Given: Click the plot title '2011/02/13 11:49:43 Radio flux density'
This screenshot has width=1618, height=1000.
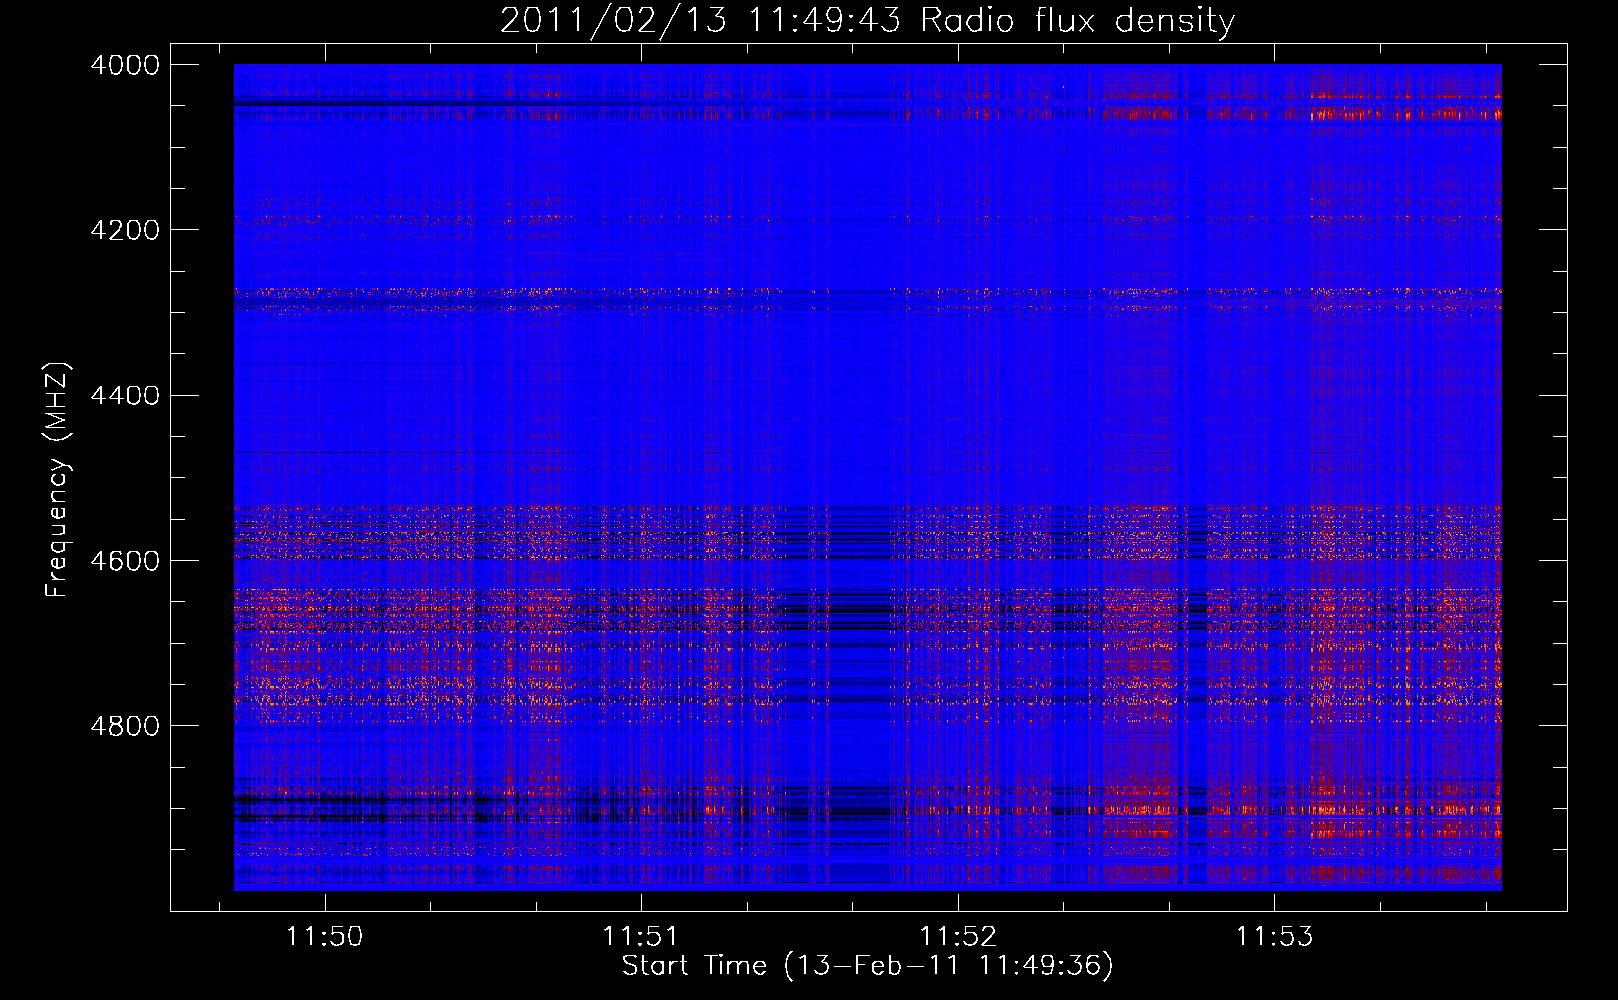Looking at the screenshot, I should point(867,21).
